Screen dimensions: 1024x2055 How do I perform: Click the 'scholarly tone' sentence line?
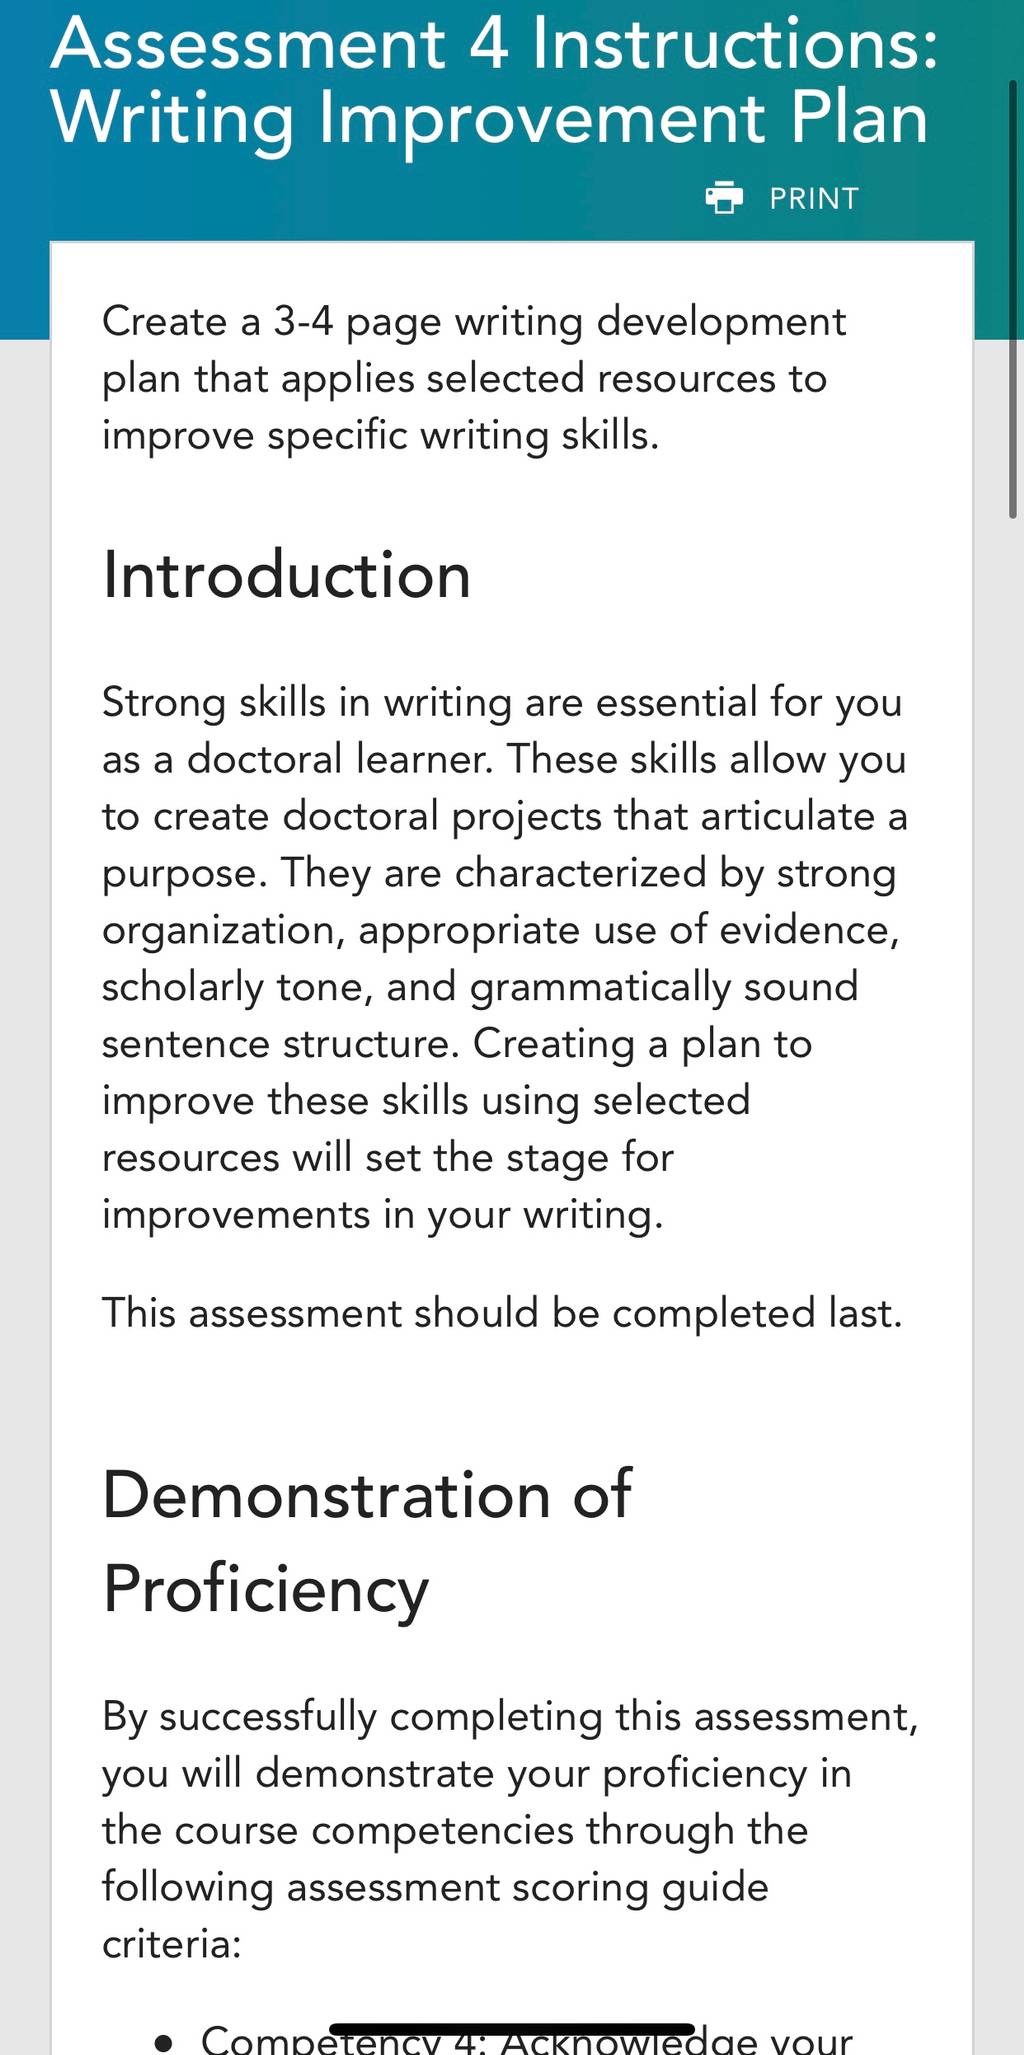click(x=480, y=987)
